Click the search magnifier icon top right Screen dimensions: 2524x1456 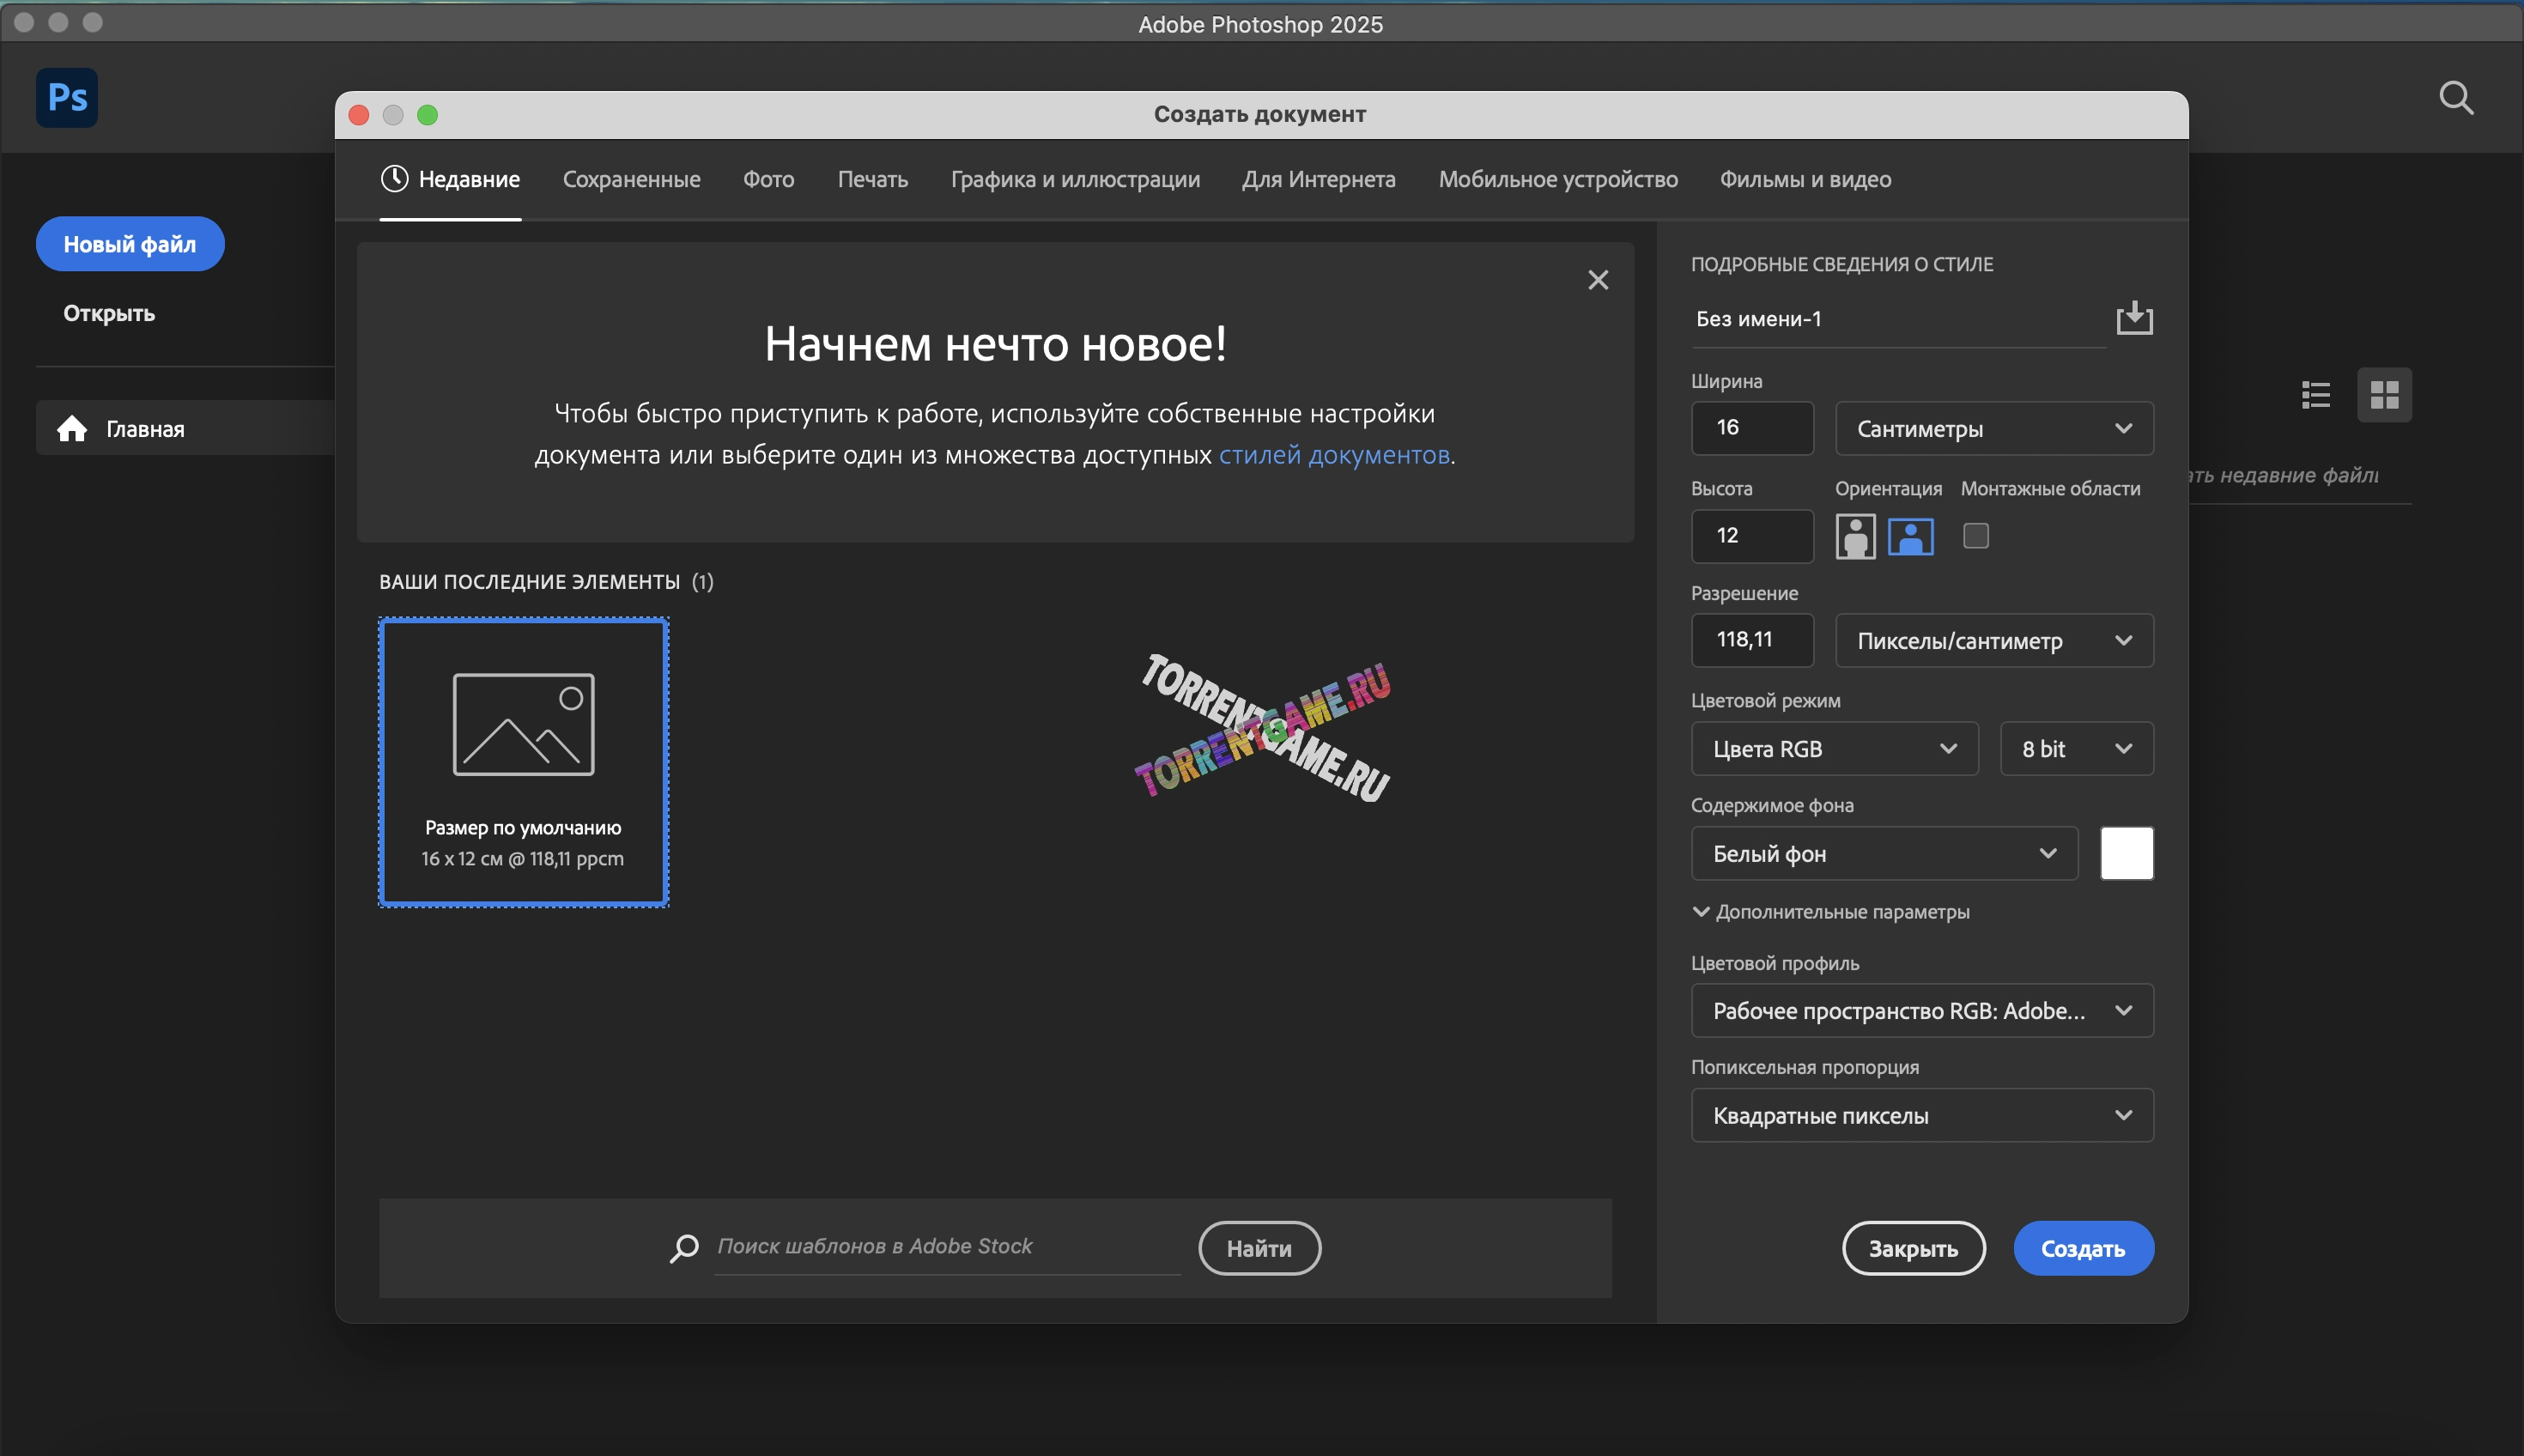point(2456,98)
